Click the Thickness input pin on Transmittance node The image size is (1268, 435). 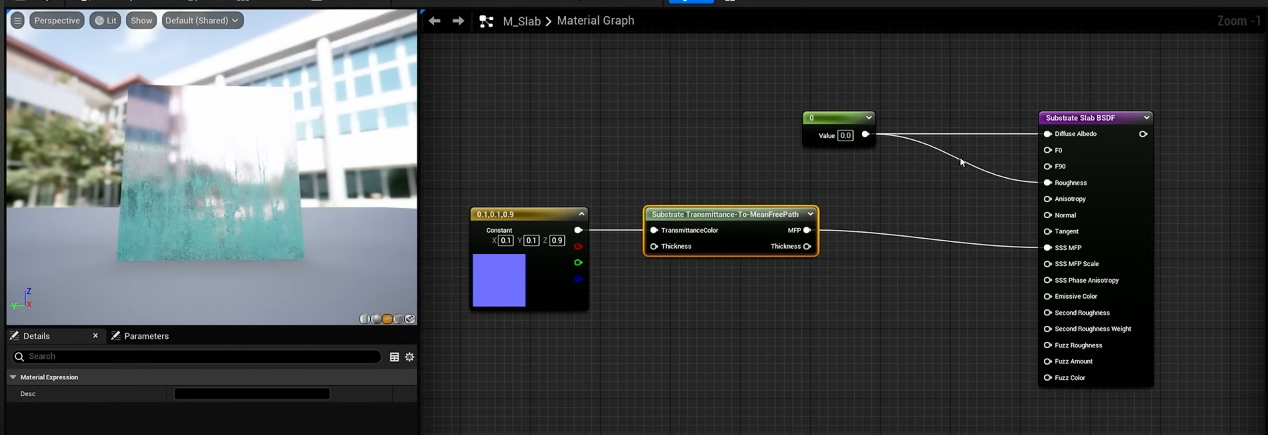(654, 246)
